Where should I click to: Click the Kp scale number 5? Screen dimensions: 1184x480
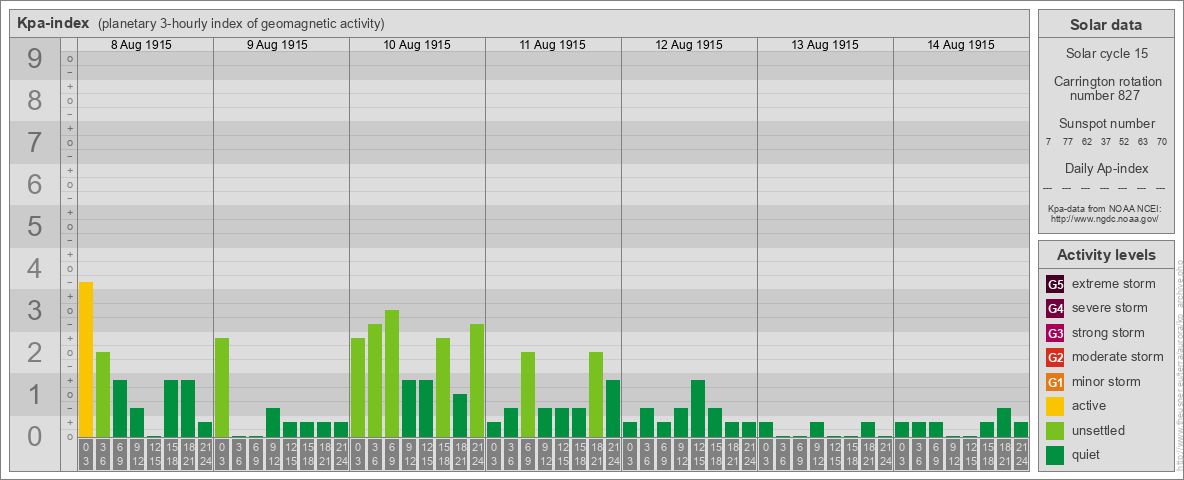click(x=34, y=226)
